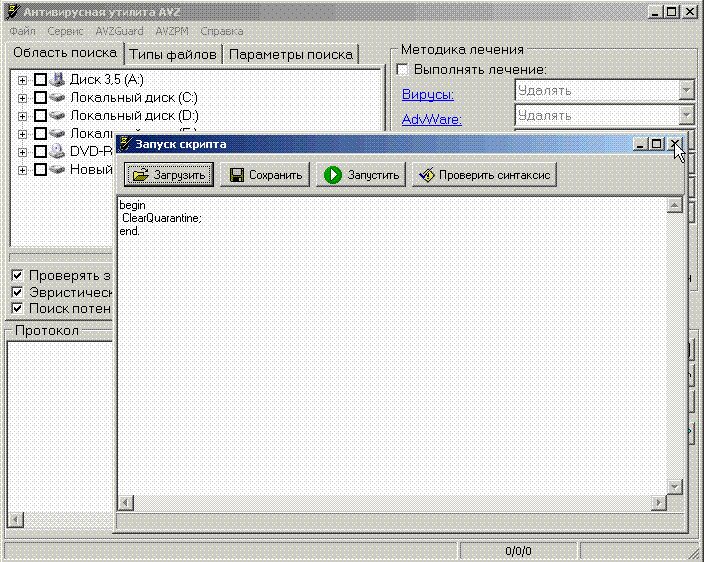
Task: Select the floppy drive icon for Диск 3,5 (A:)
Action: [58, 79]
